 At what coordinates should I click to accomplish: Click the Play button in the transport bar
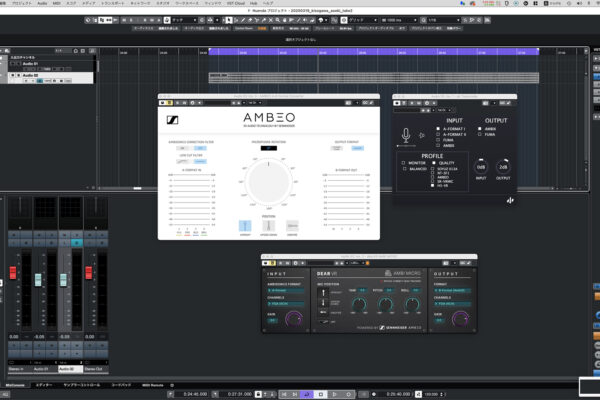coord(334,394)
